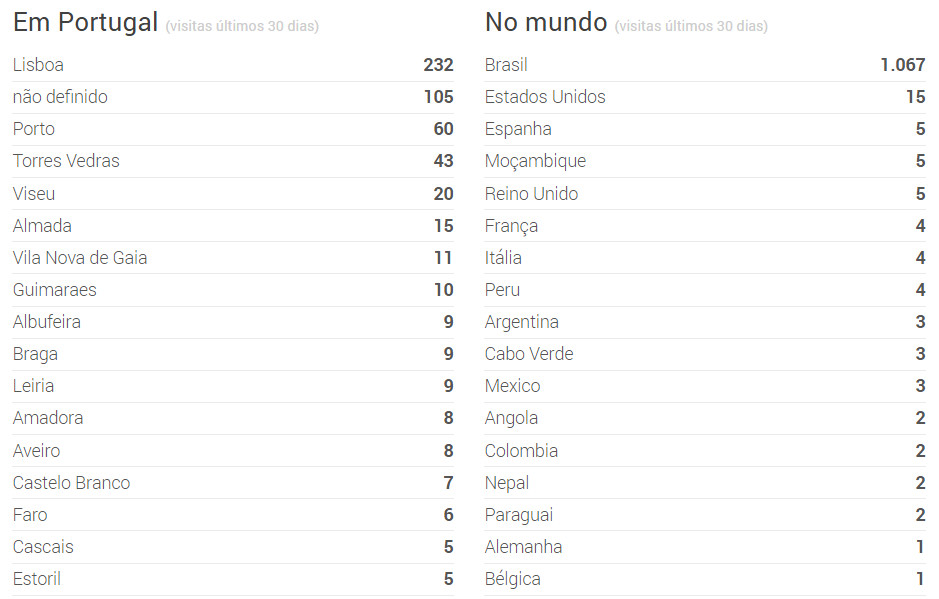This screenshot has width=939, height=599.
Task: Select the Vila Nova de Gaia row
Action: tap(233, 258)
